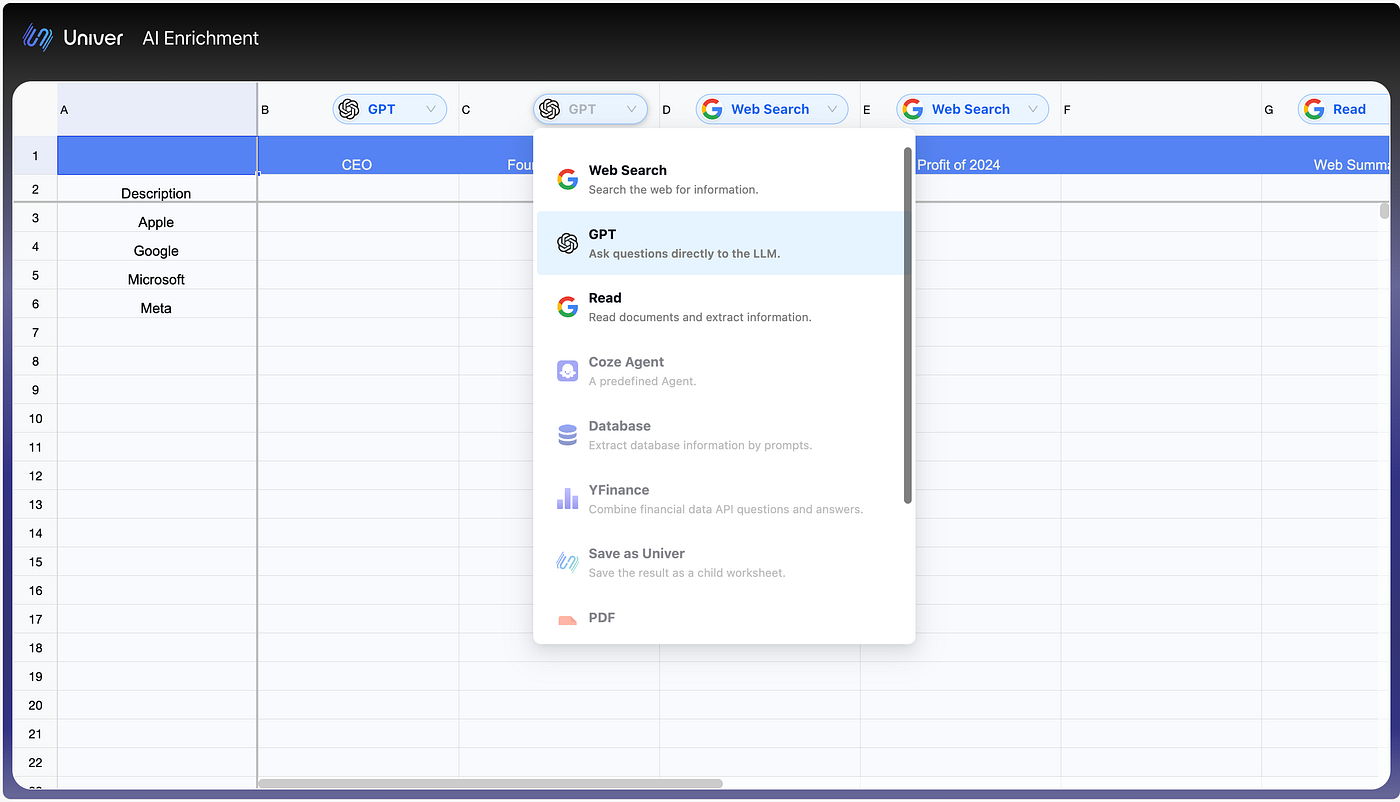Click the YFinance bar chart icon

coord(567,499)
